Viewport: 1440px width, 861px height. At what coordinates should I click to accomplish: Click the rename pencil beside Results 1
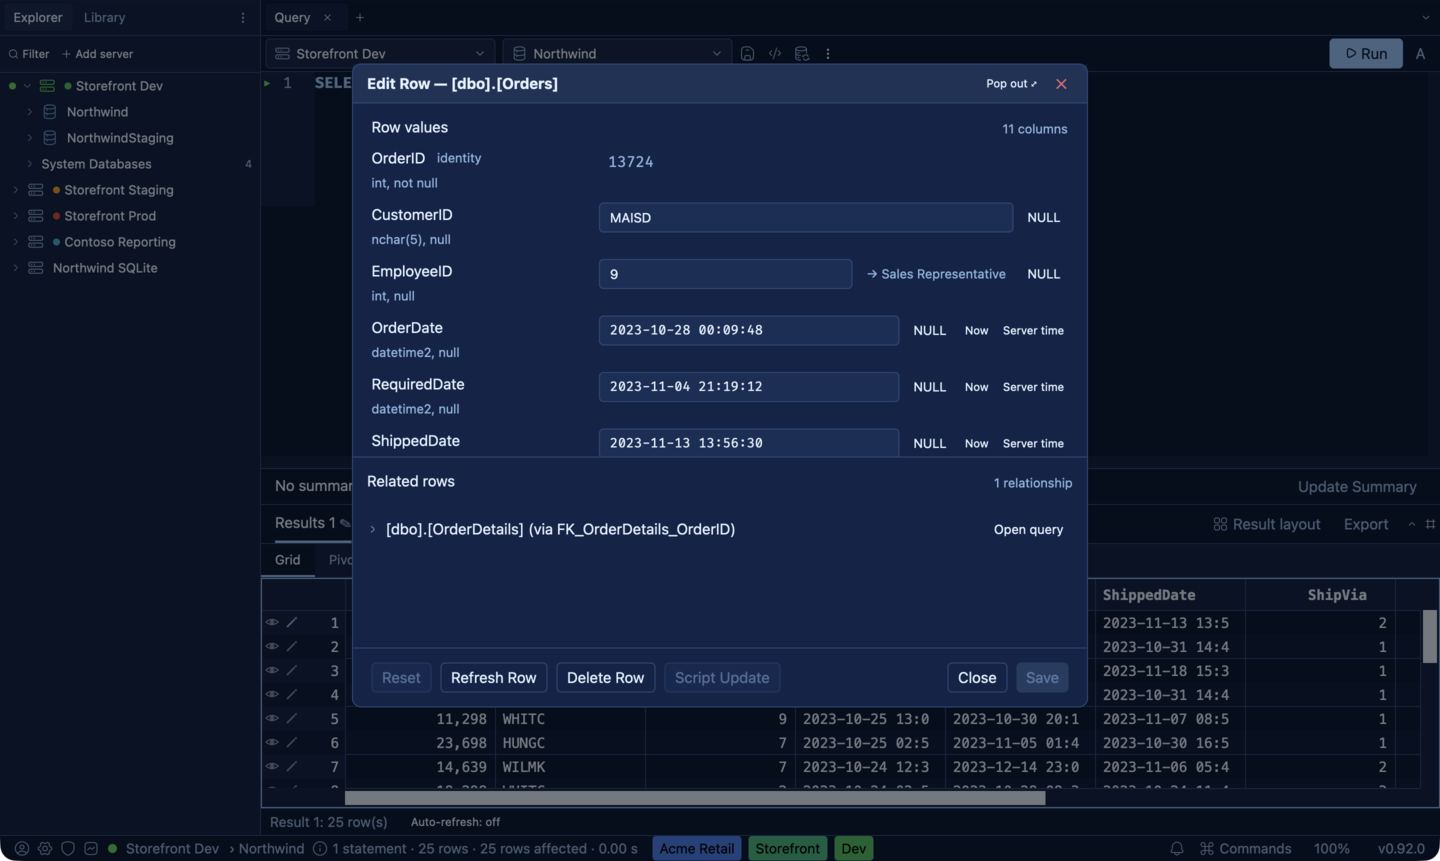tap(345, 523)
